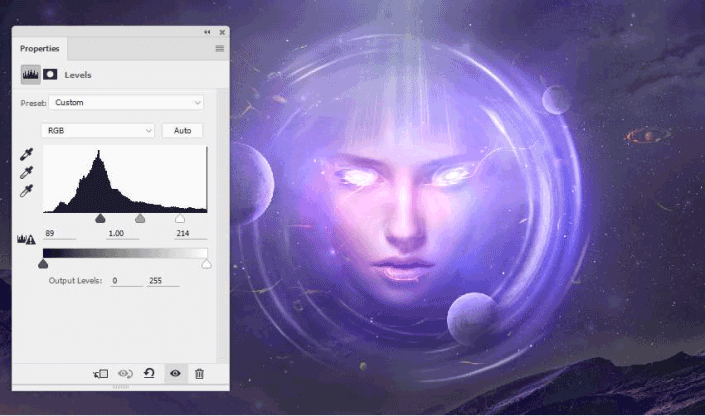The width and height of the screenshot is (705, 416).
Task: Click the highlight input field showing 214
Action: point(191,233)
